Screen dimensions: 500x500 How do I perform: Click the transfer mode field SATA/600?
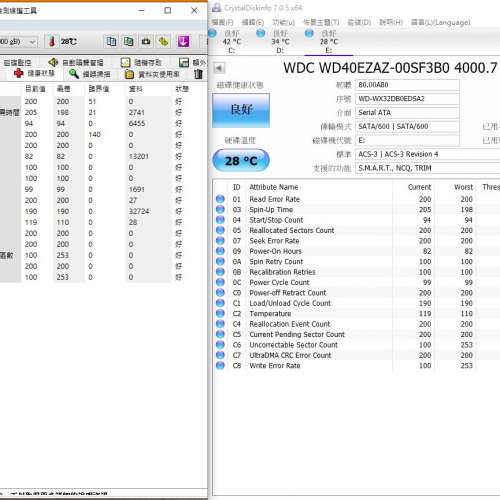(407, 127)
